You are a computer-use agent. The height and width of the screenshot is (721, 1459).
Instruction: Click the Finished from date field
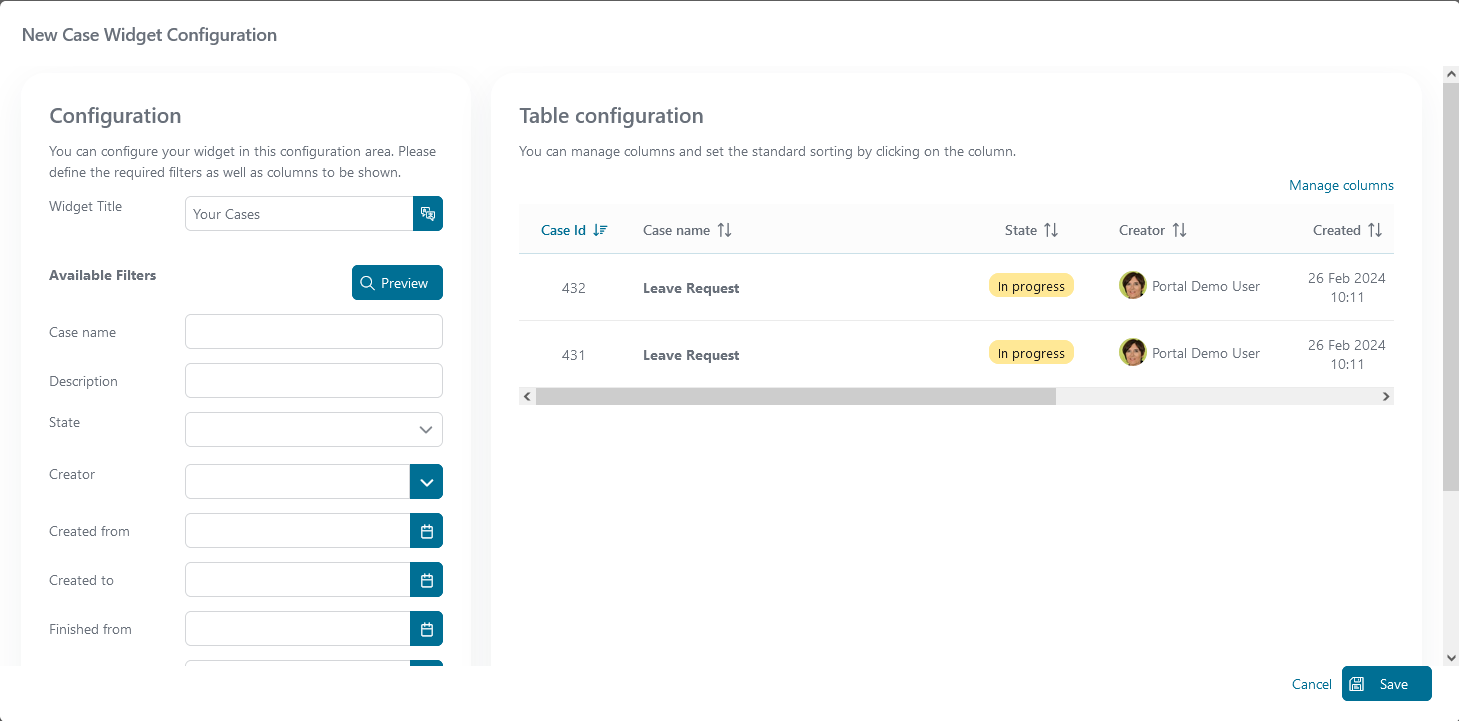click(x=298, y=629)
